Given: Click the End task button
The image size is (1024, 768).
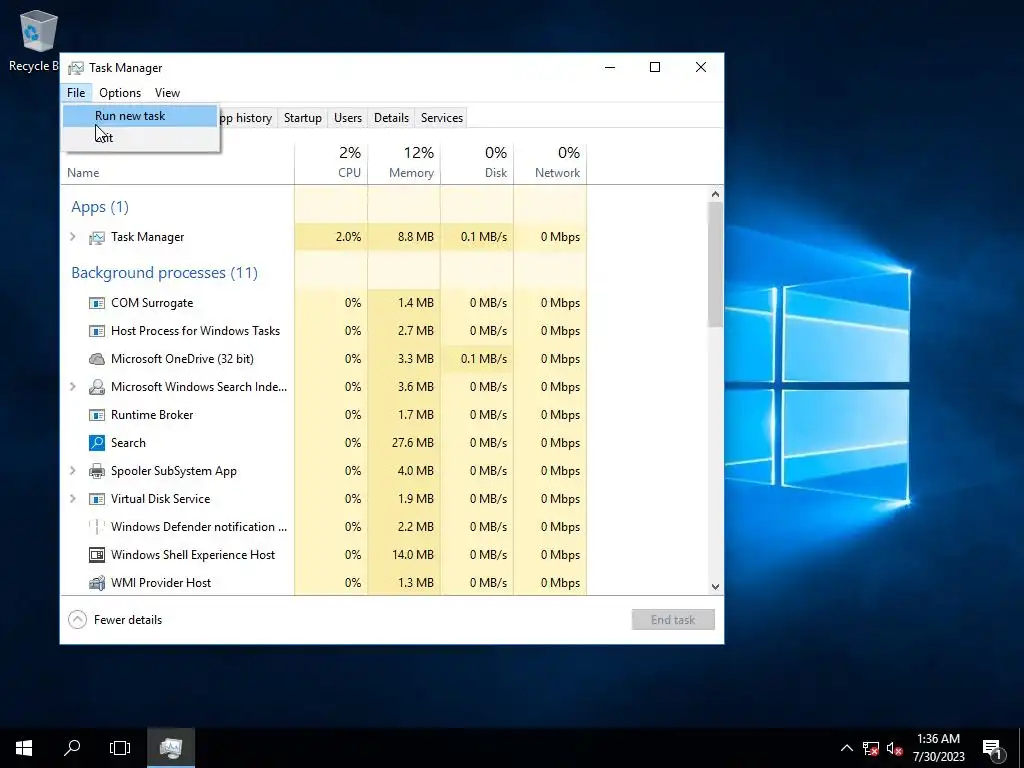Looking at the screenshot, I should [673, 620].
